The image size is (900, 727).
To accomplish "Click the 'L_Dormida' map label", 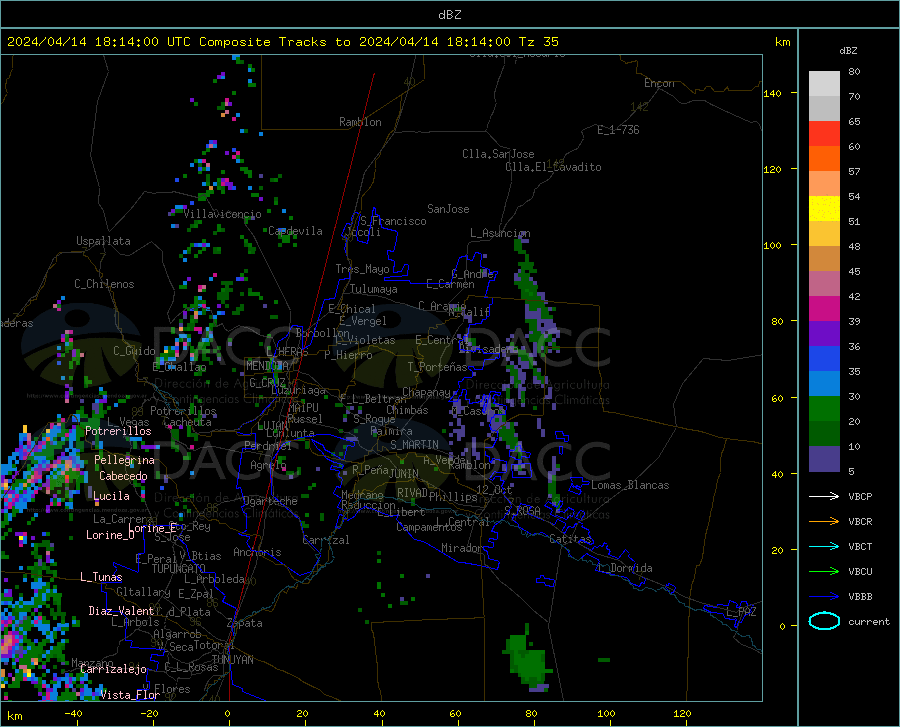I will [624, 568].
